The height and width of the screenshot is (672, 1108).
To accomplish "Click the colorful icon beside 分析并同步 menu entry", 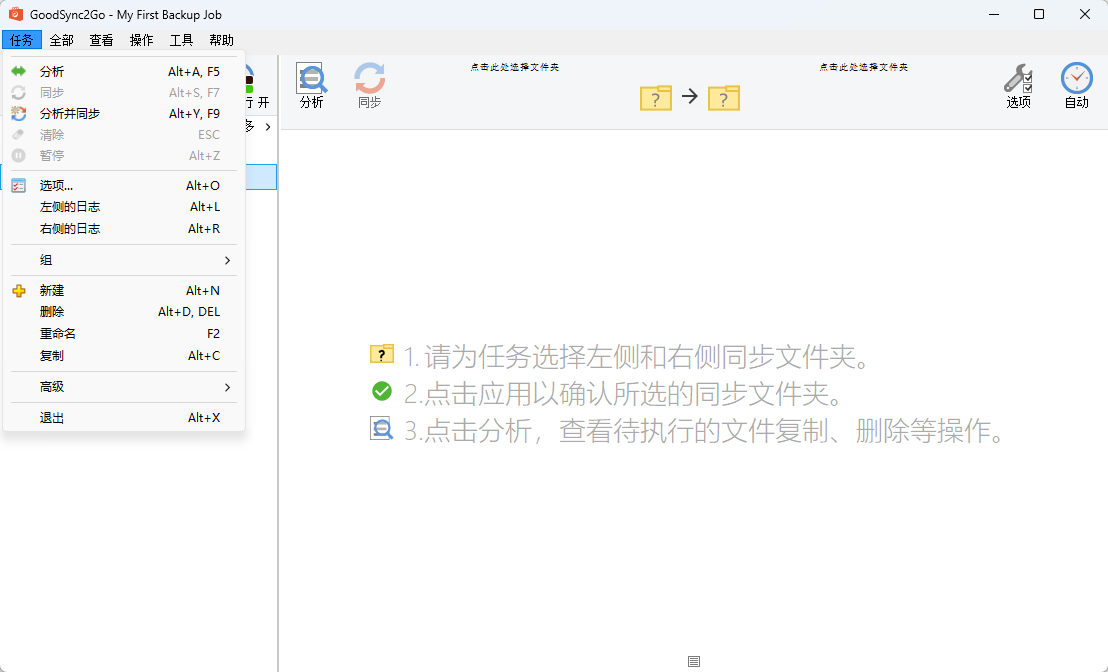I will 18,113.
